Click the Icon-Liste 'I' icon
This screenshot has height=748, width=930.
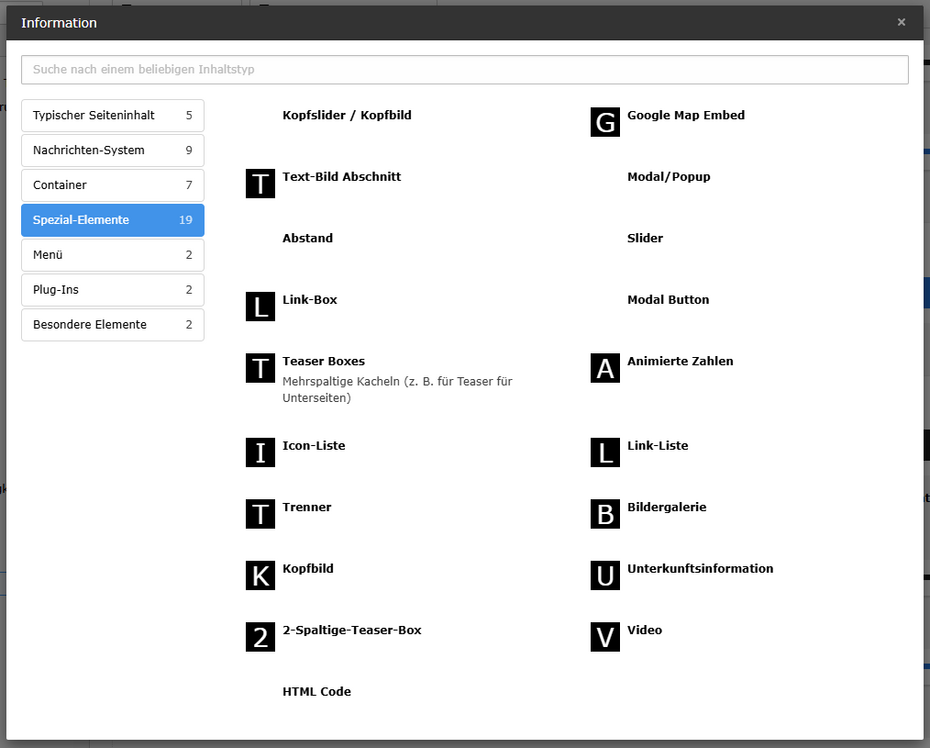[260, 452]
